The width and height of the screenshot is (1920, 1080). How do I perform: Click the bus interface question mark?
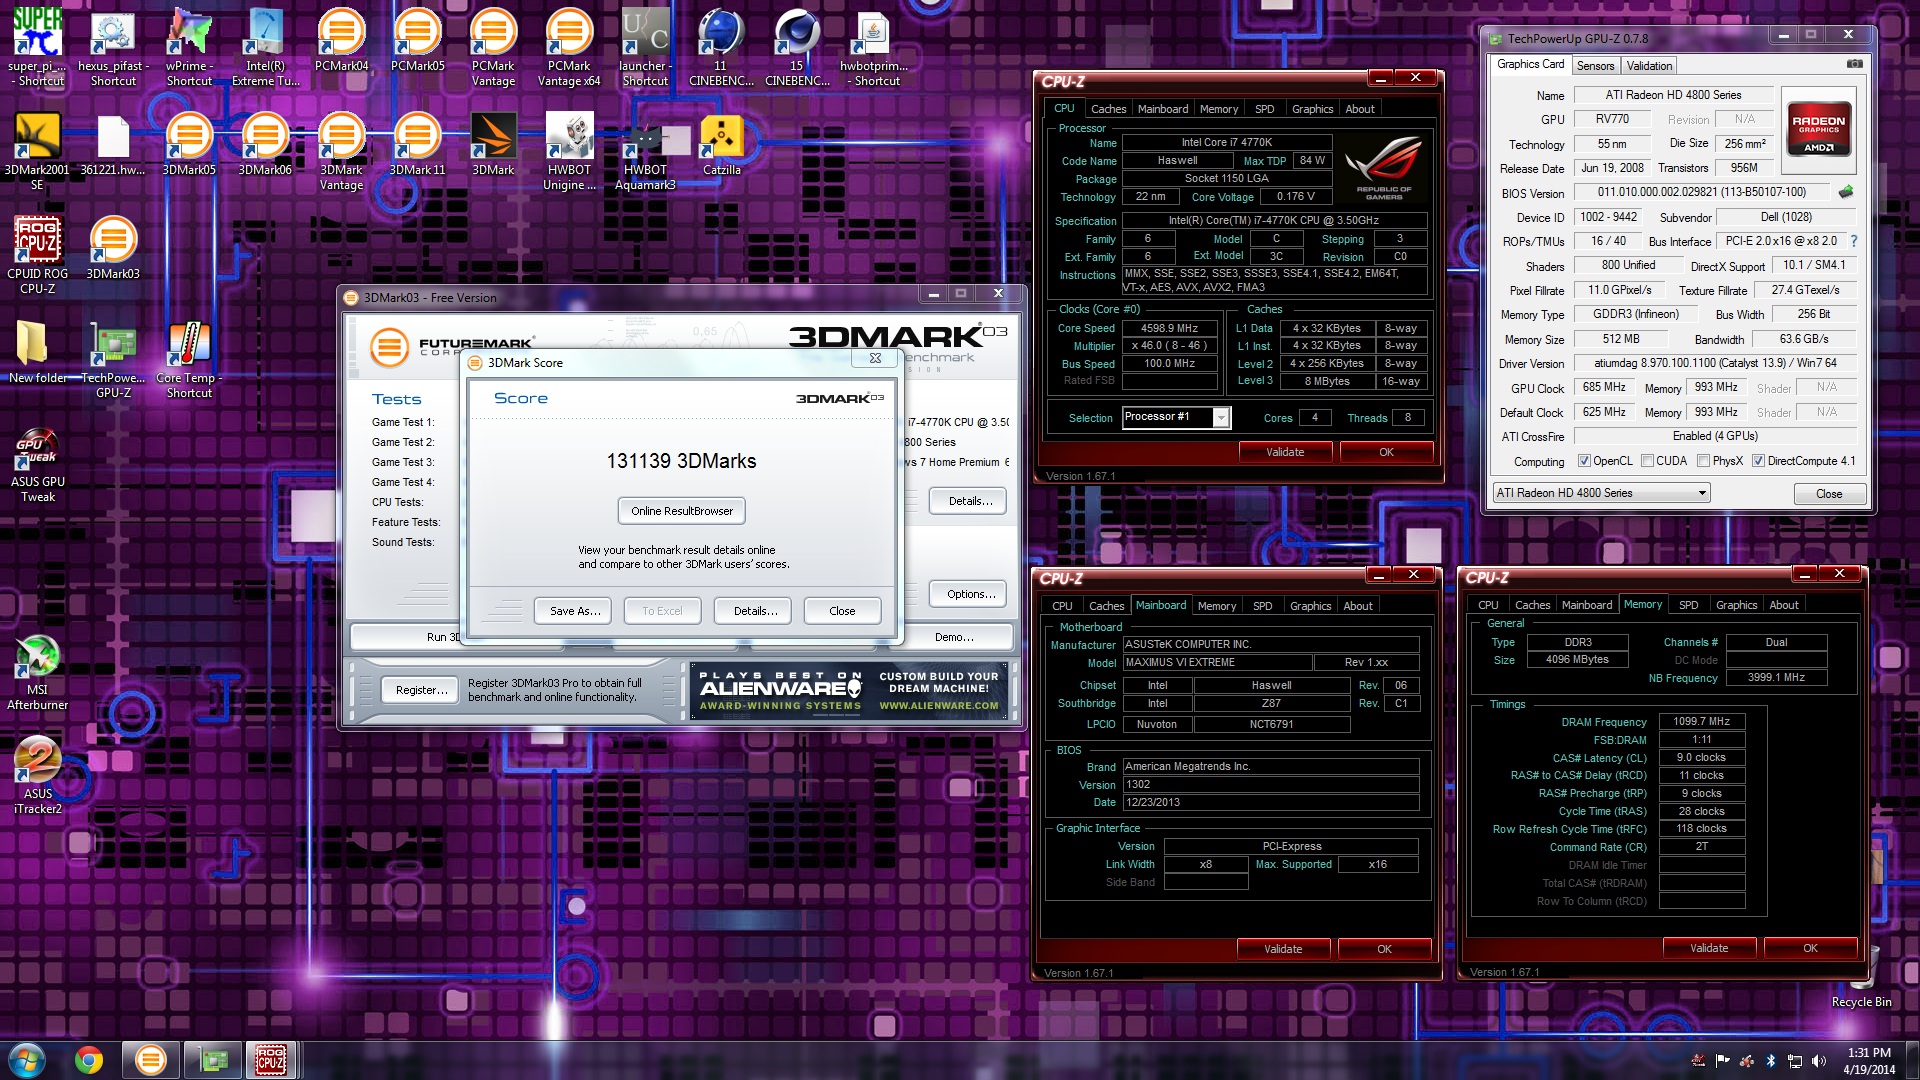pos(1853,241)
